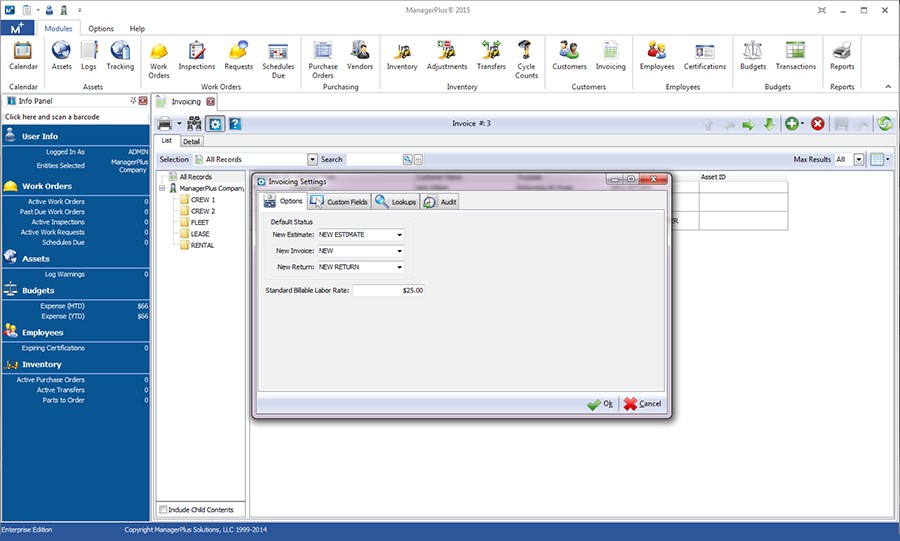This screenshot has width=900, height=541.
Task: Cancel the Invoicing Settings dialog
Action: (x=642, y=404)
